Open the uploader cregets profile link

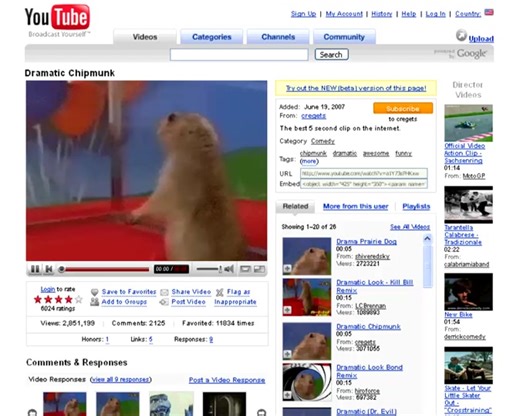313,116
